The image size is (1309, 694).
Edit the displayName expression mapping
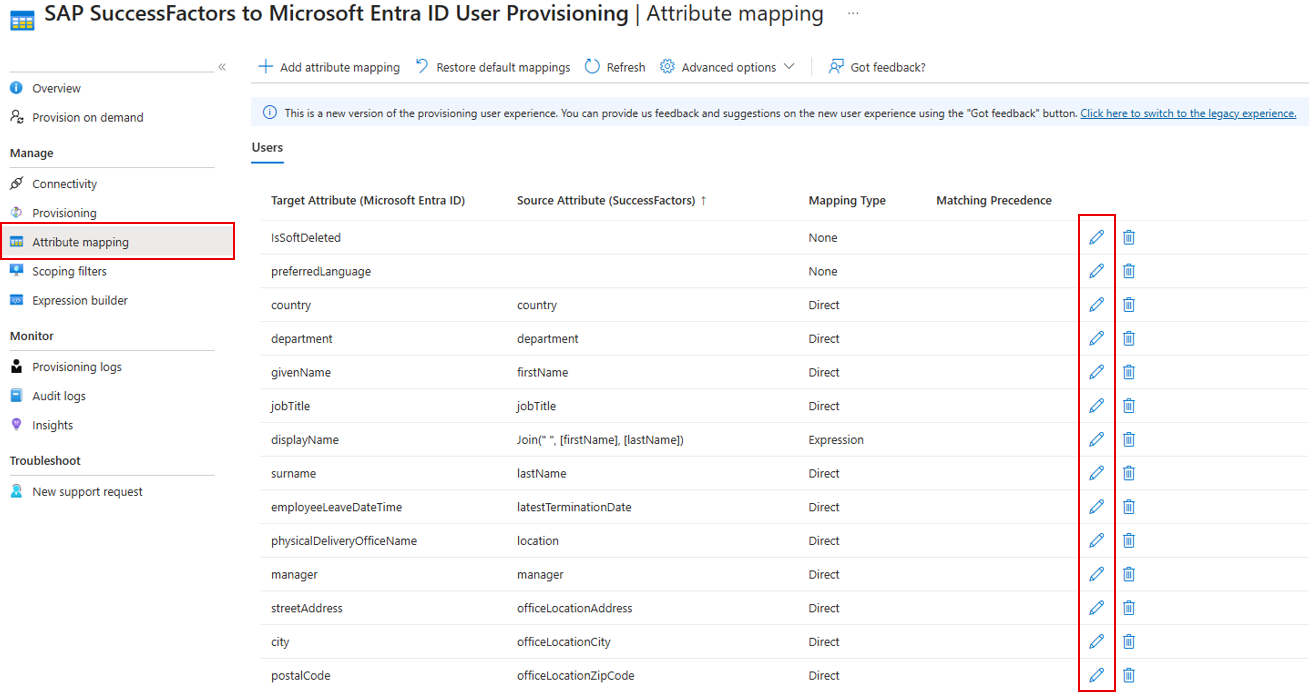point(1097,439)
